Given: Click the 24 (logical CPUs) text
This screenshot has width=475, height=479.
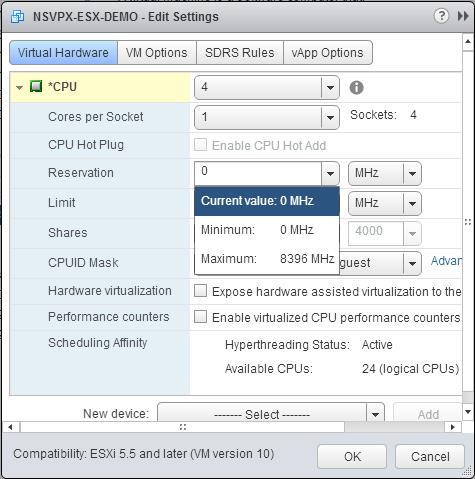Looking at the screenshot, I should (410, 369).
